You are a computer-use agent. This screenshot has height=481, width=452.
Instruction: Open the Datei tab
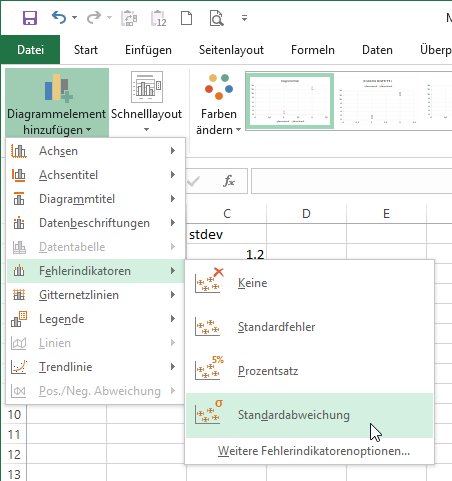(30, 50)
